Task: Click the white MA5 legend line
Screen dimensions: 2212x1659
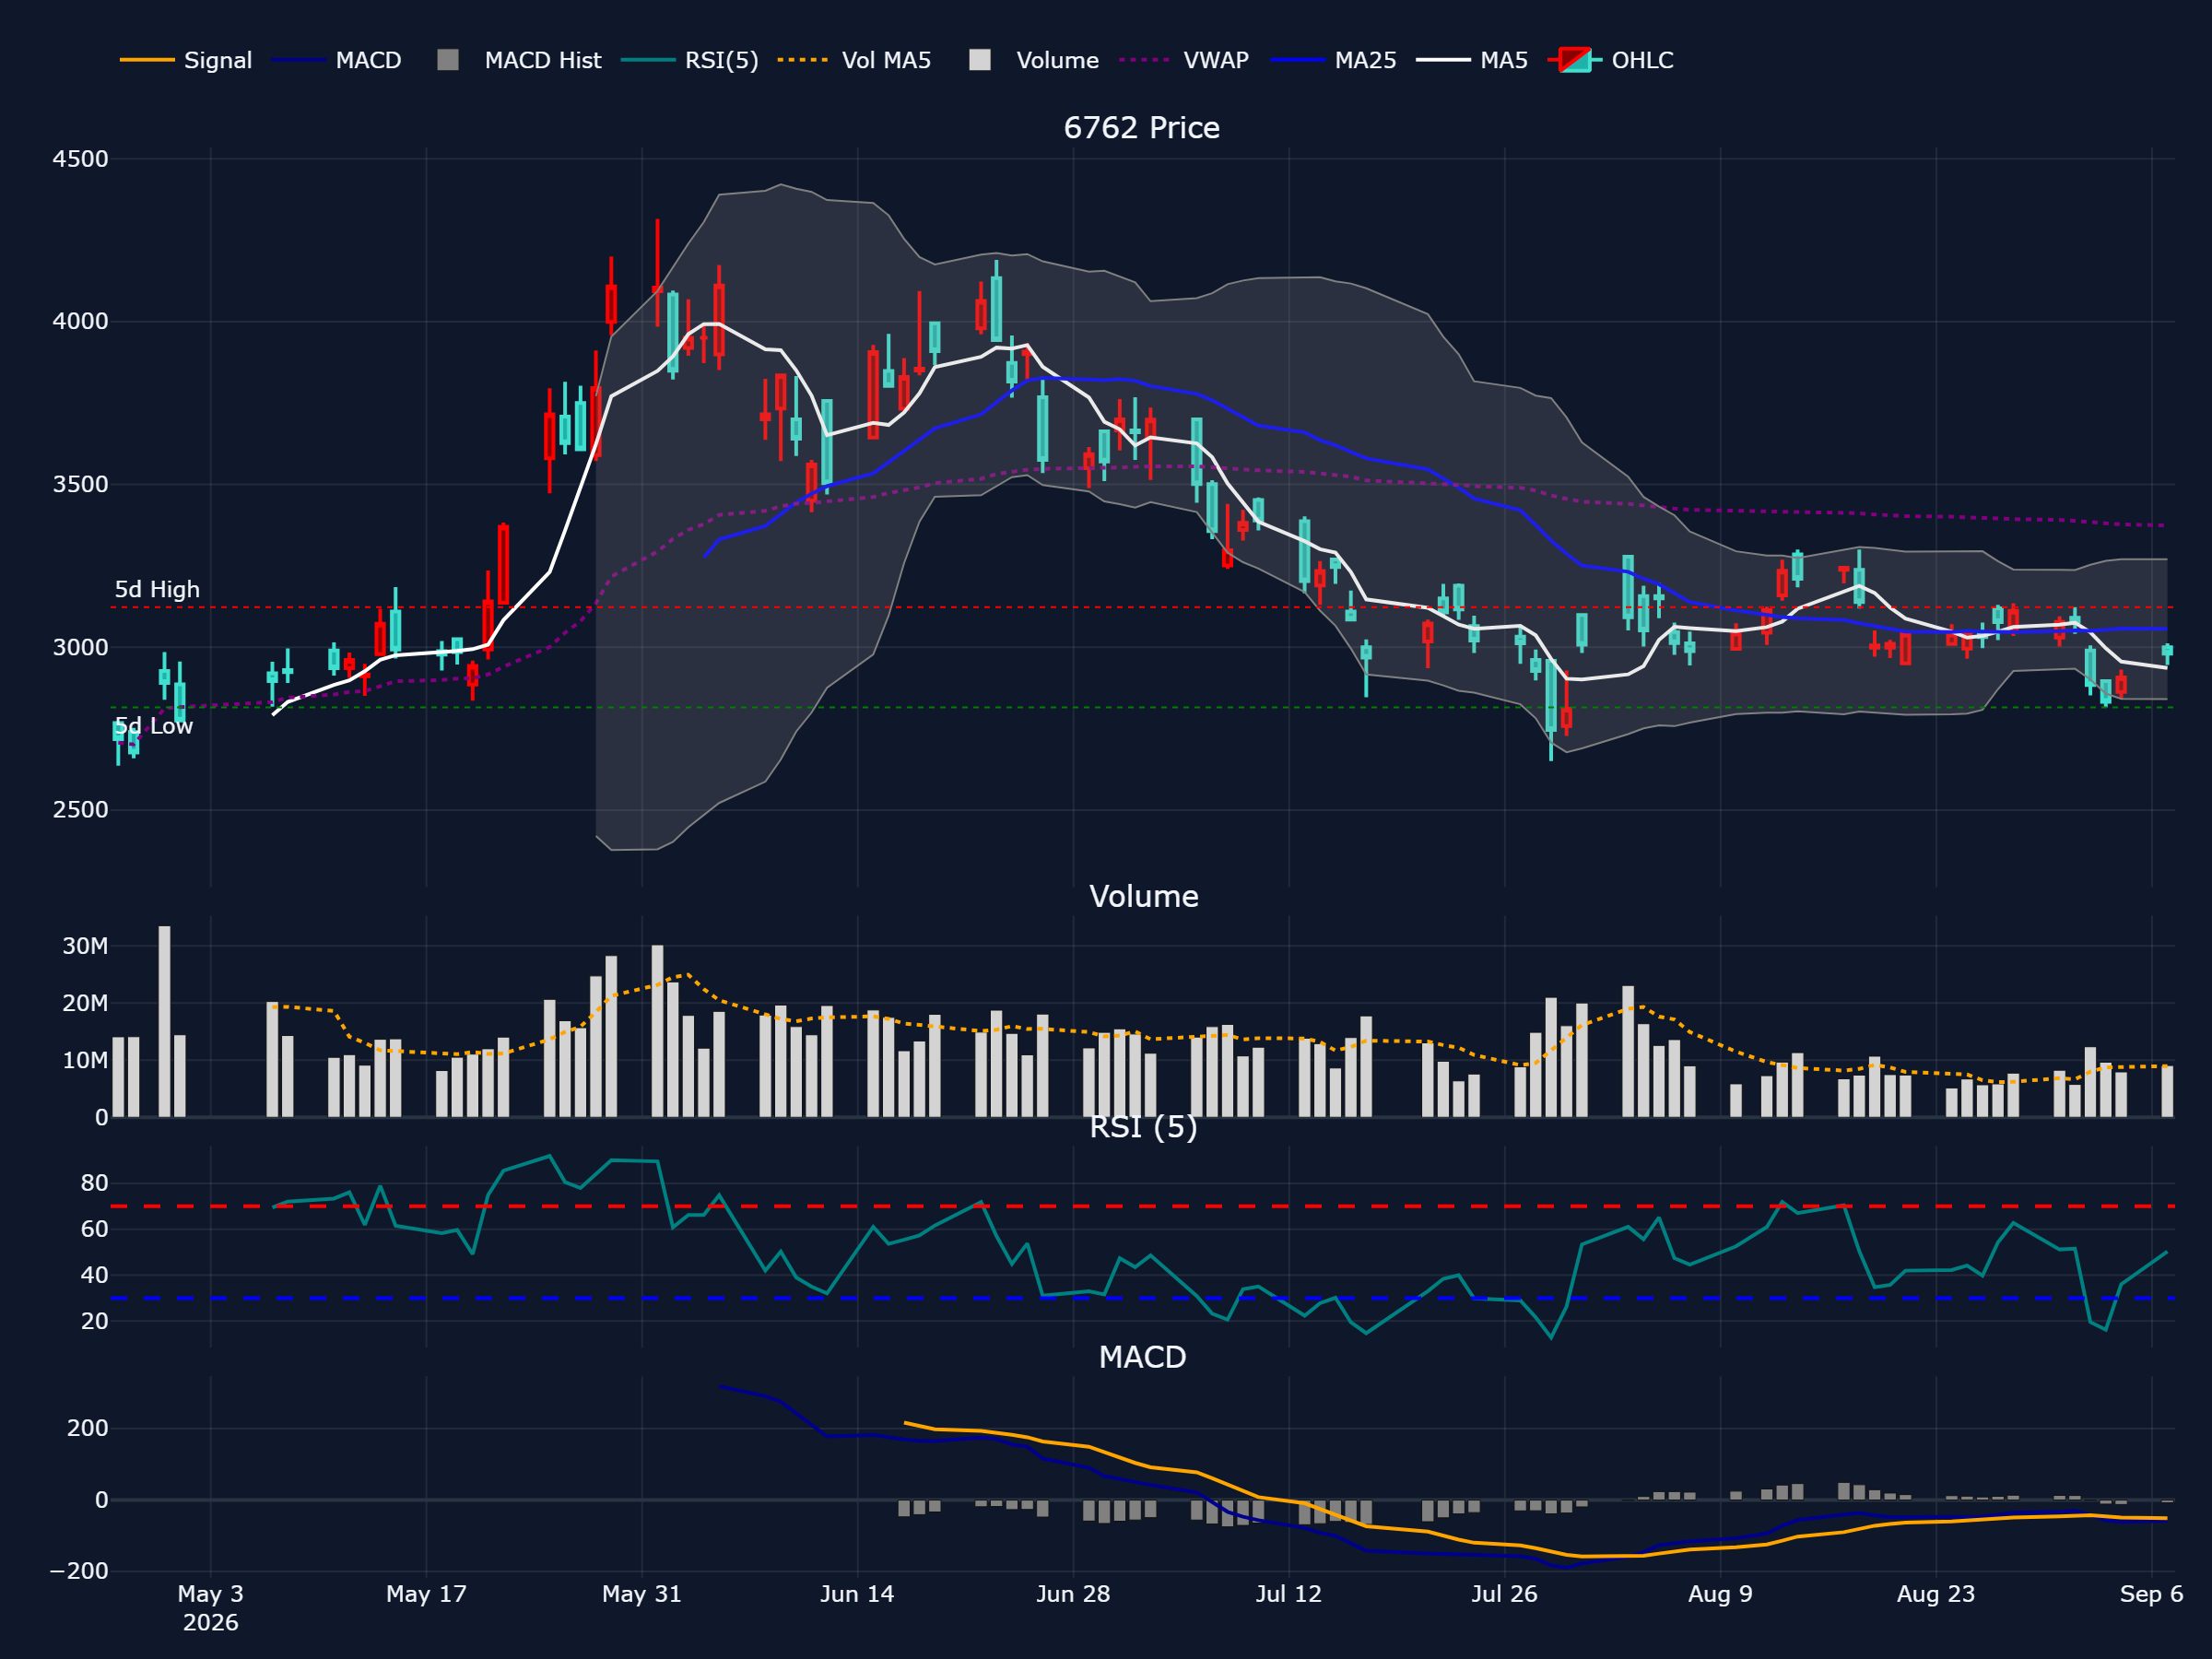Action: tap(1443, 60)
